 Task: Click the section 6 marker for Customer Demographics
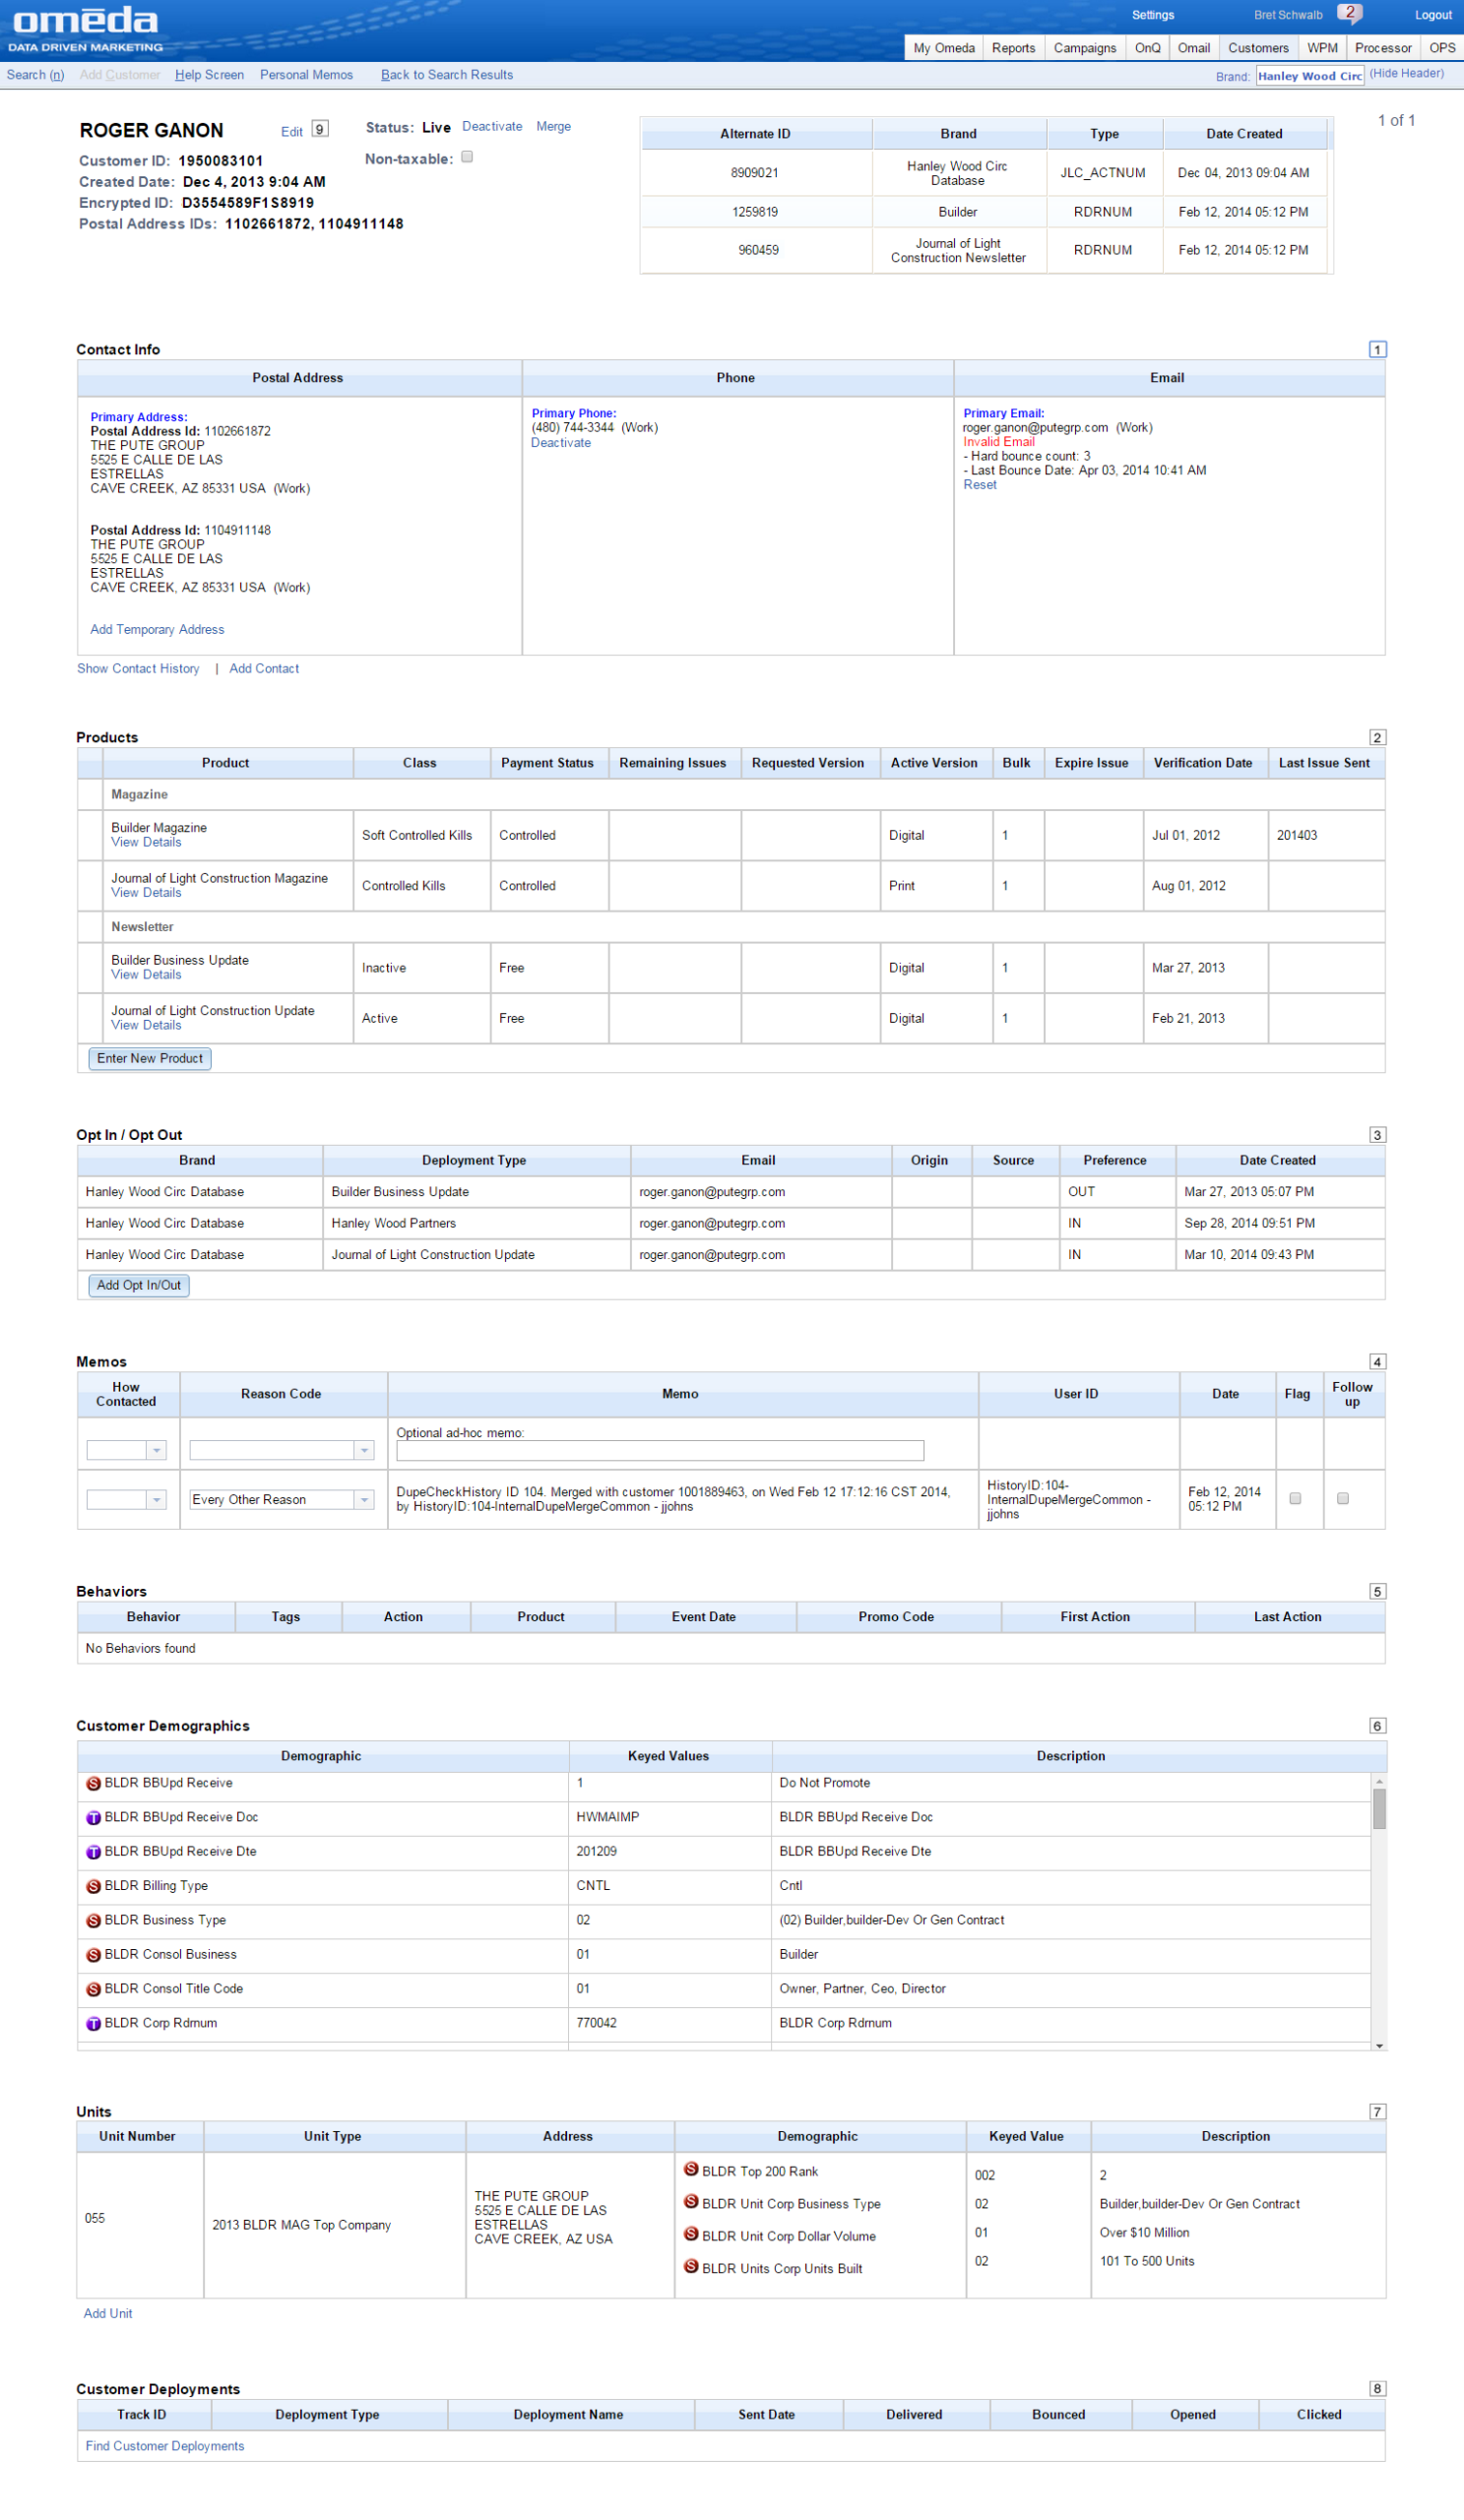point(1377,1726)
